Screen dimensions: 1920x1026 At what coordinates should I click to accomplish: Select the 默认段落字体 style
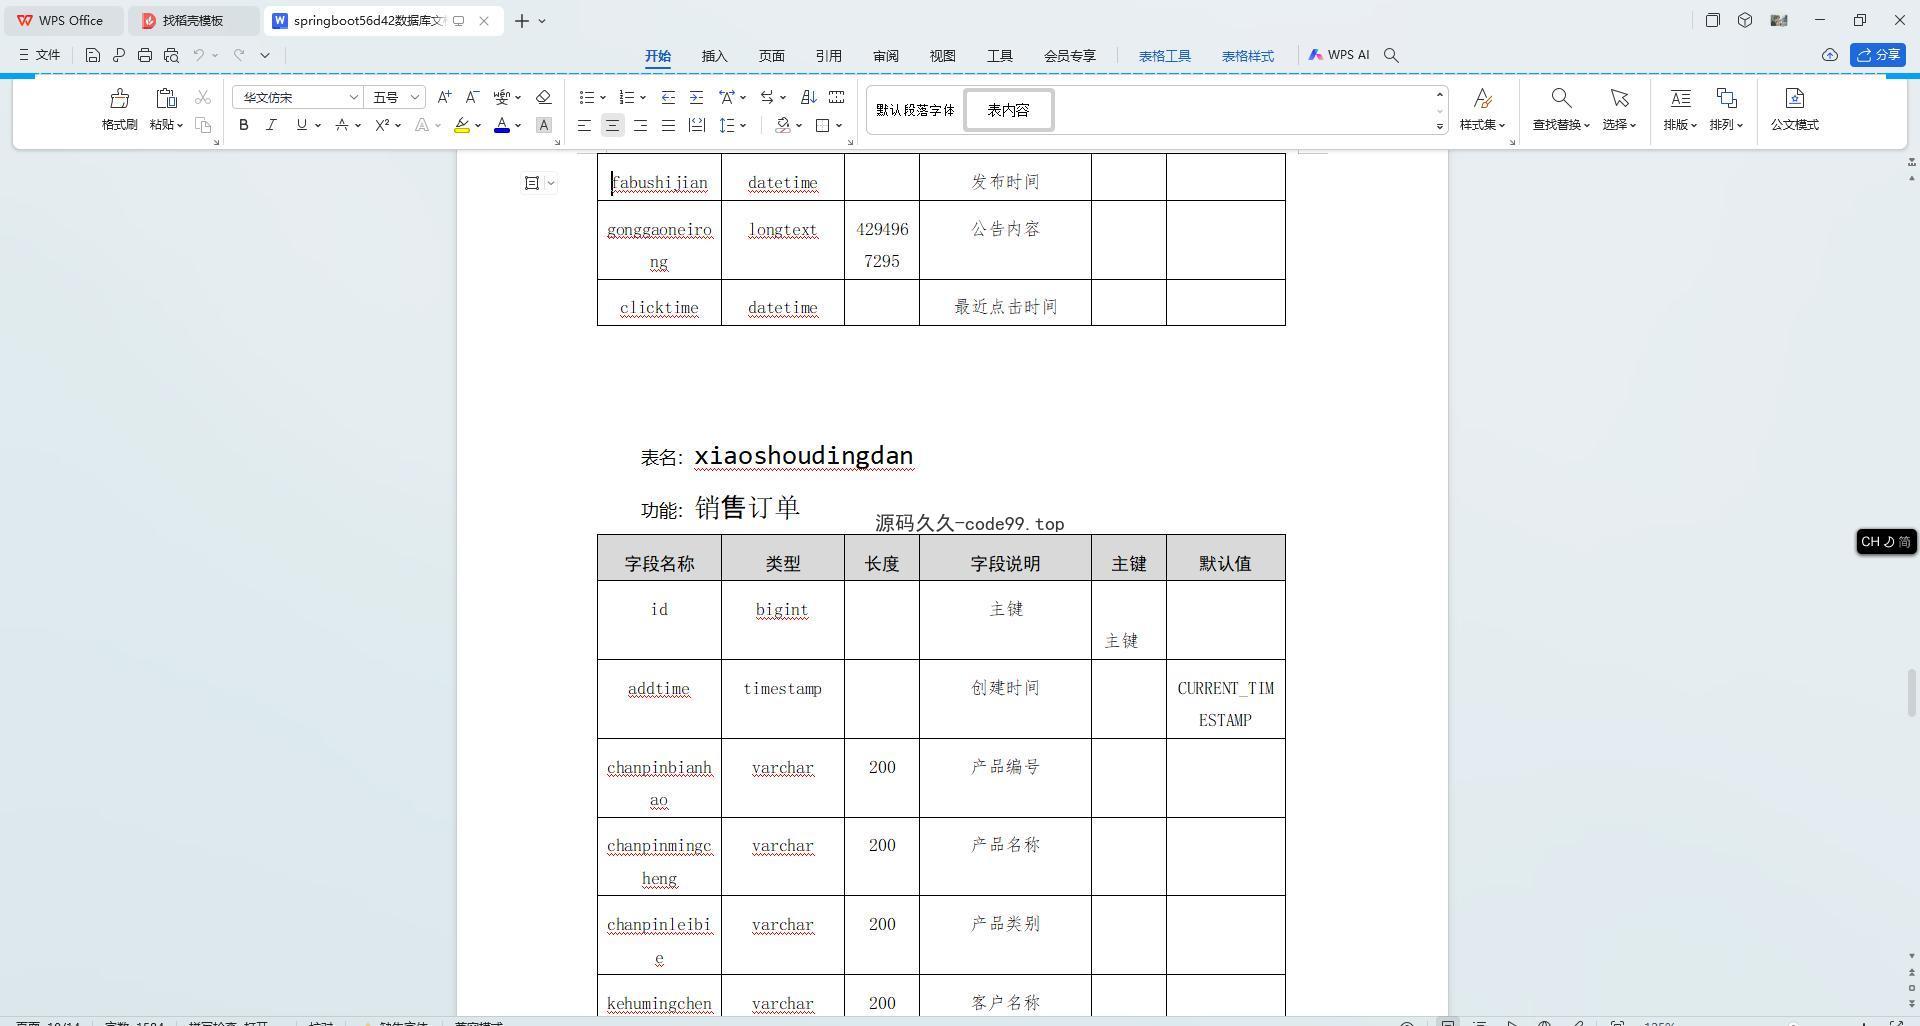915,110
